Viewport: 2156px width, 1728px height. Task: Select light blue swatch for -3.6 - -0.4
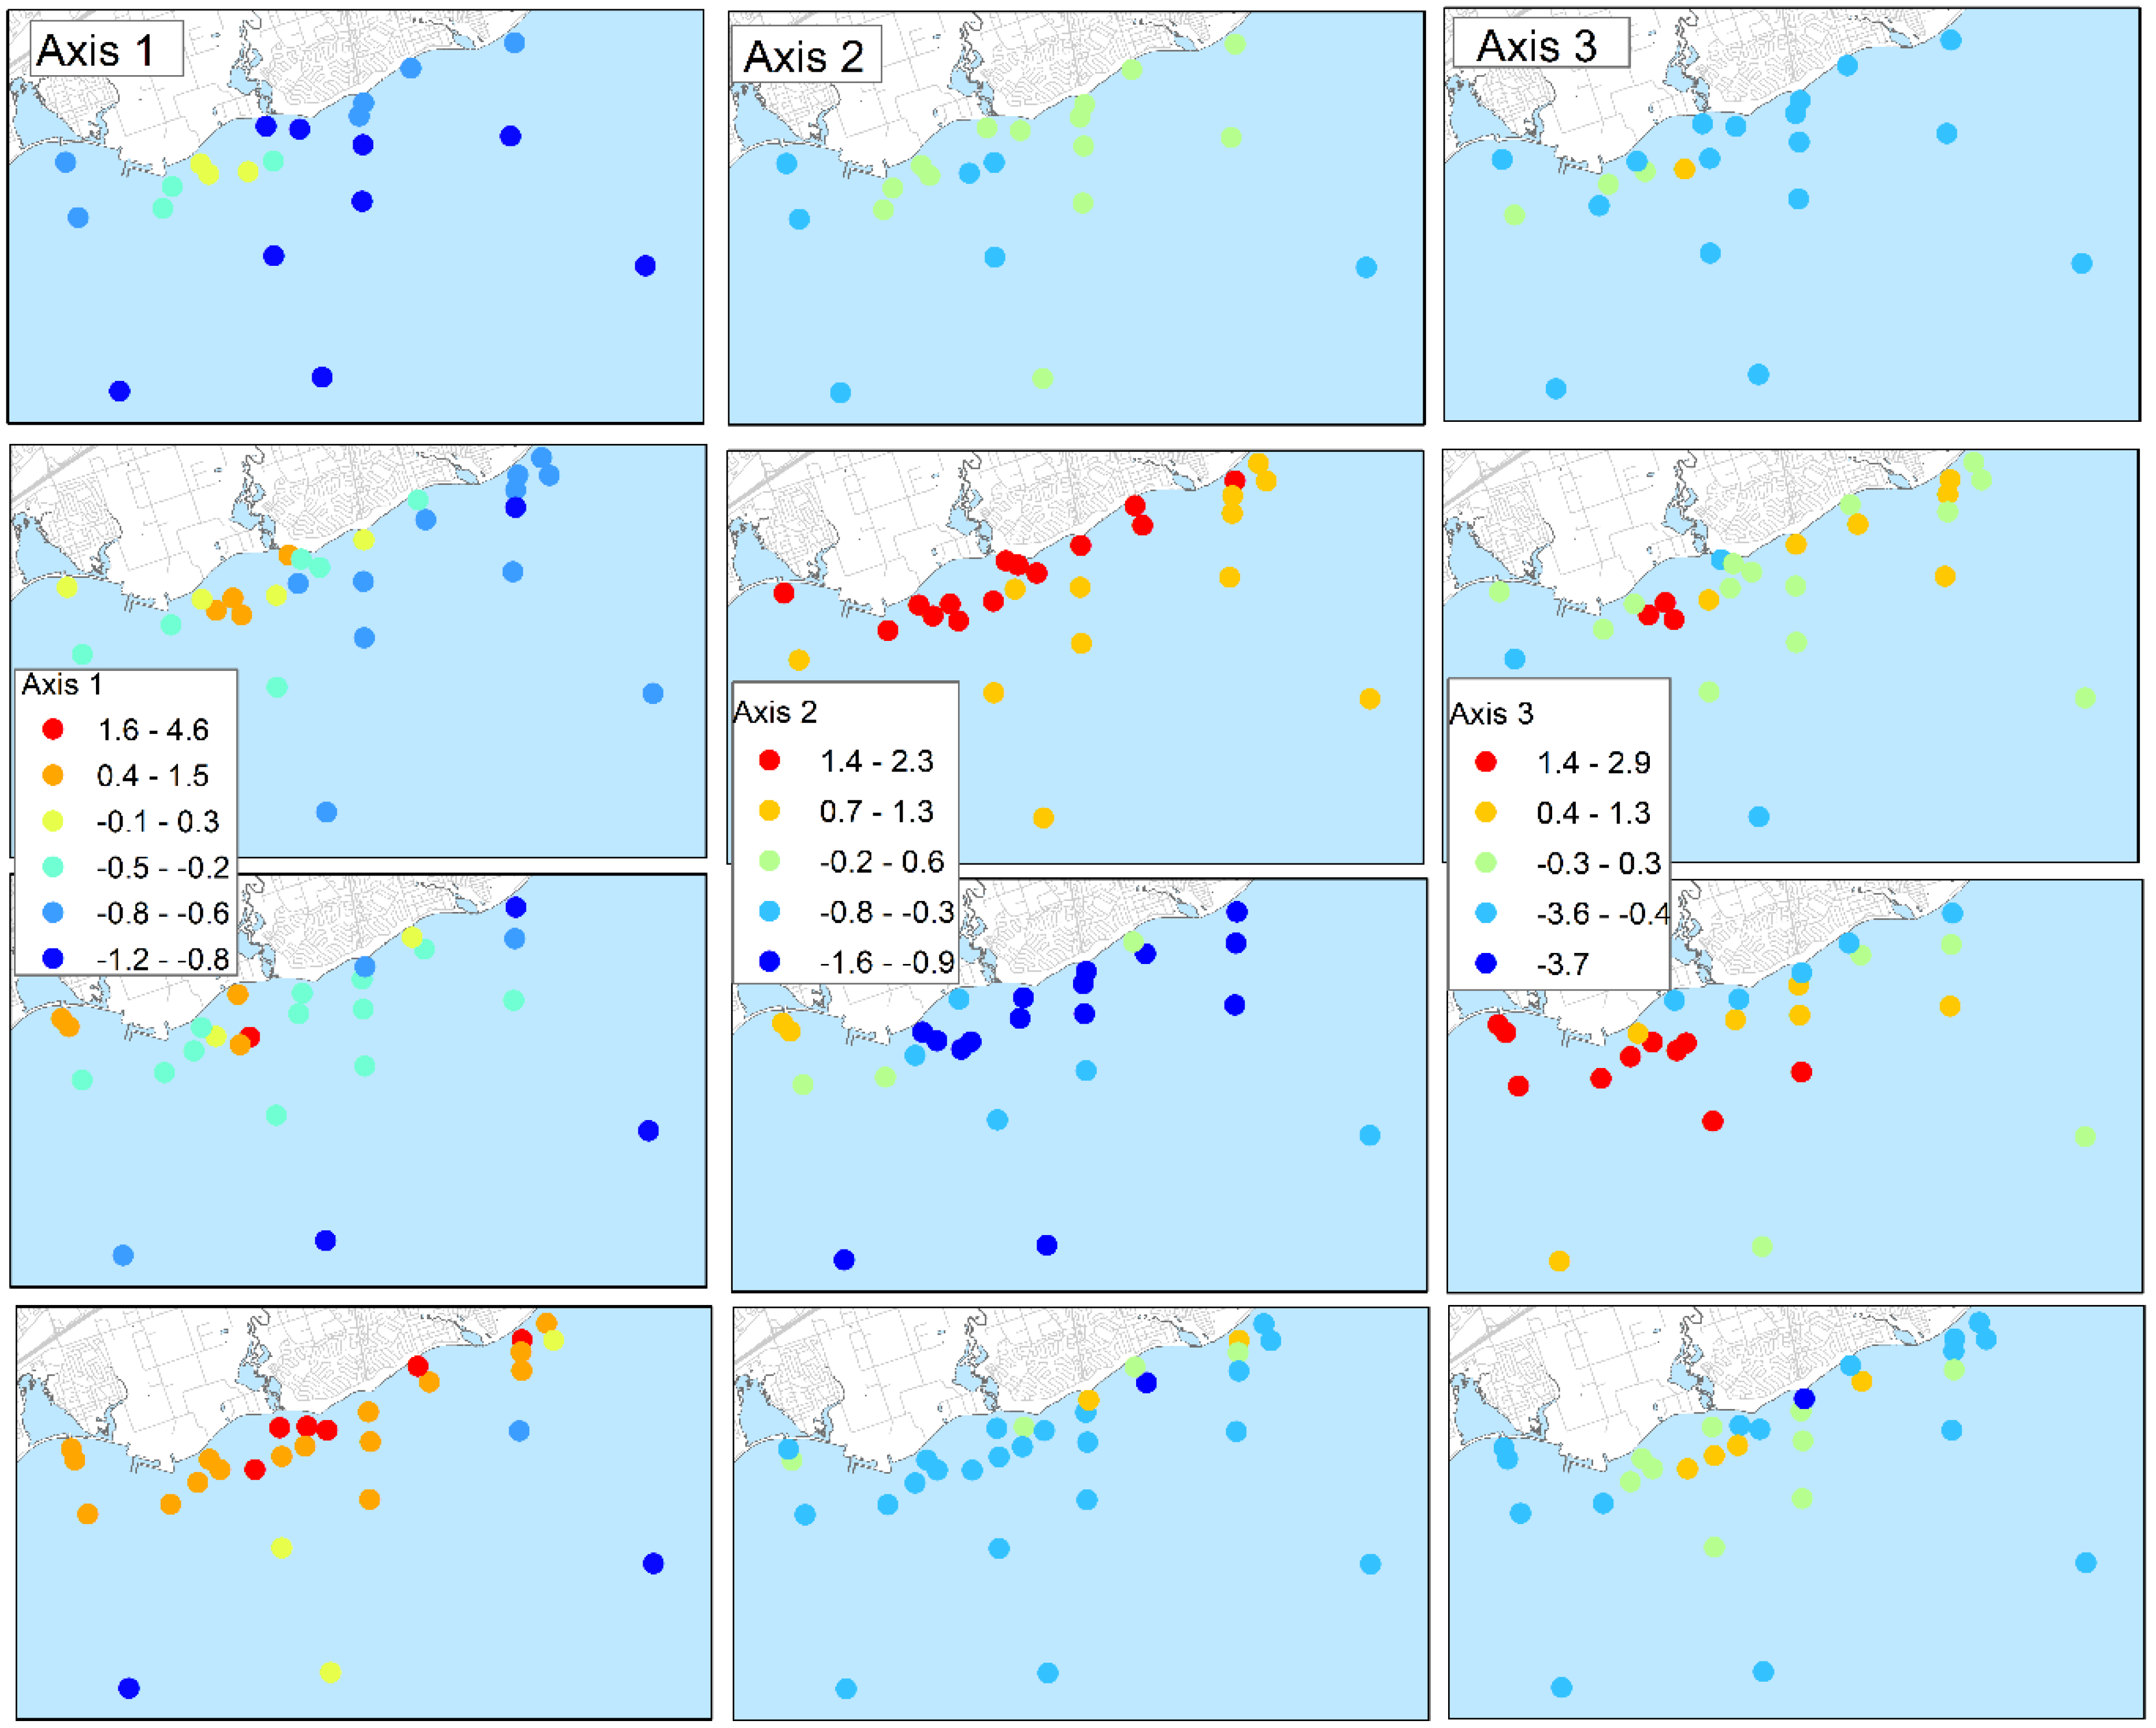point(1486,912)
